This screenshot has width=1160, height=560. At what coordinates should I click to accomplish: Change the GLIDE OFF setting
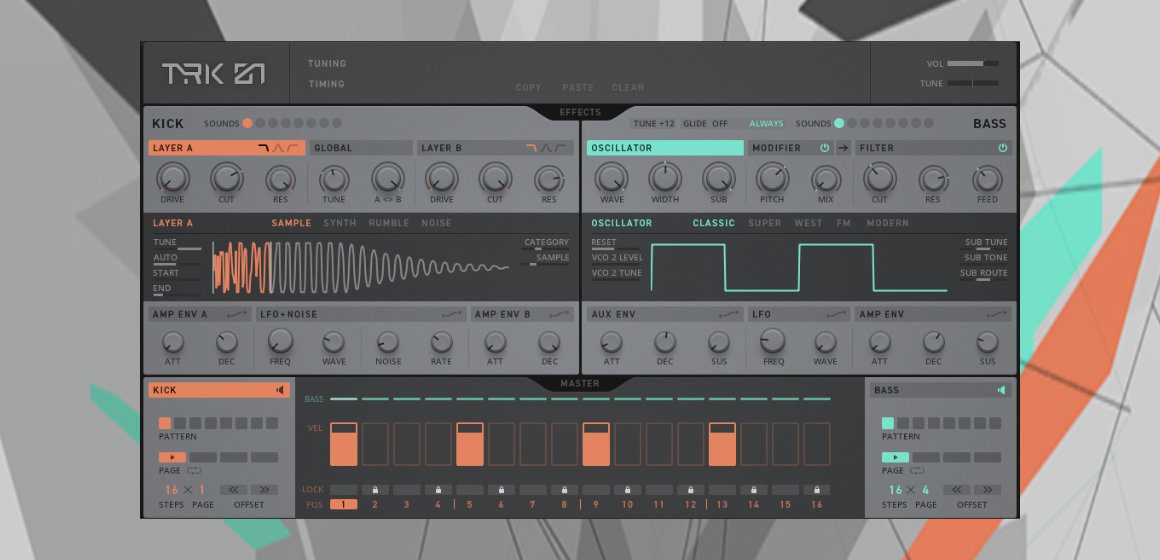point(705,124)
